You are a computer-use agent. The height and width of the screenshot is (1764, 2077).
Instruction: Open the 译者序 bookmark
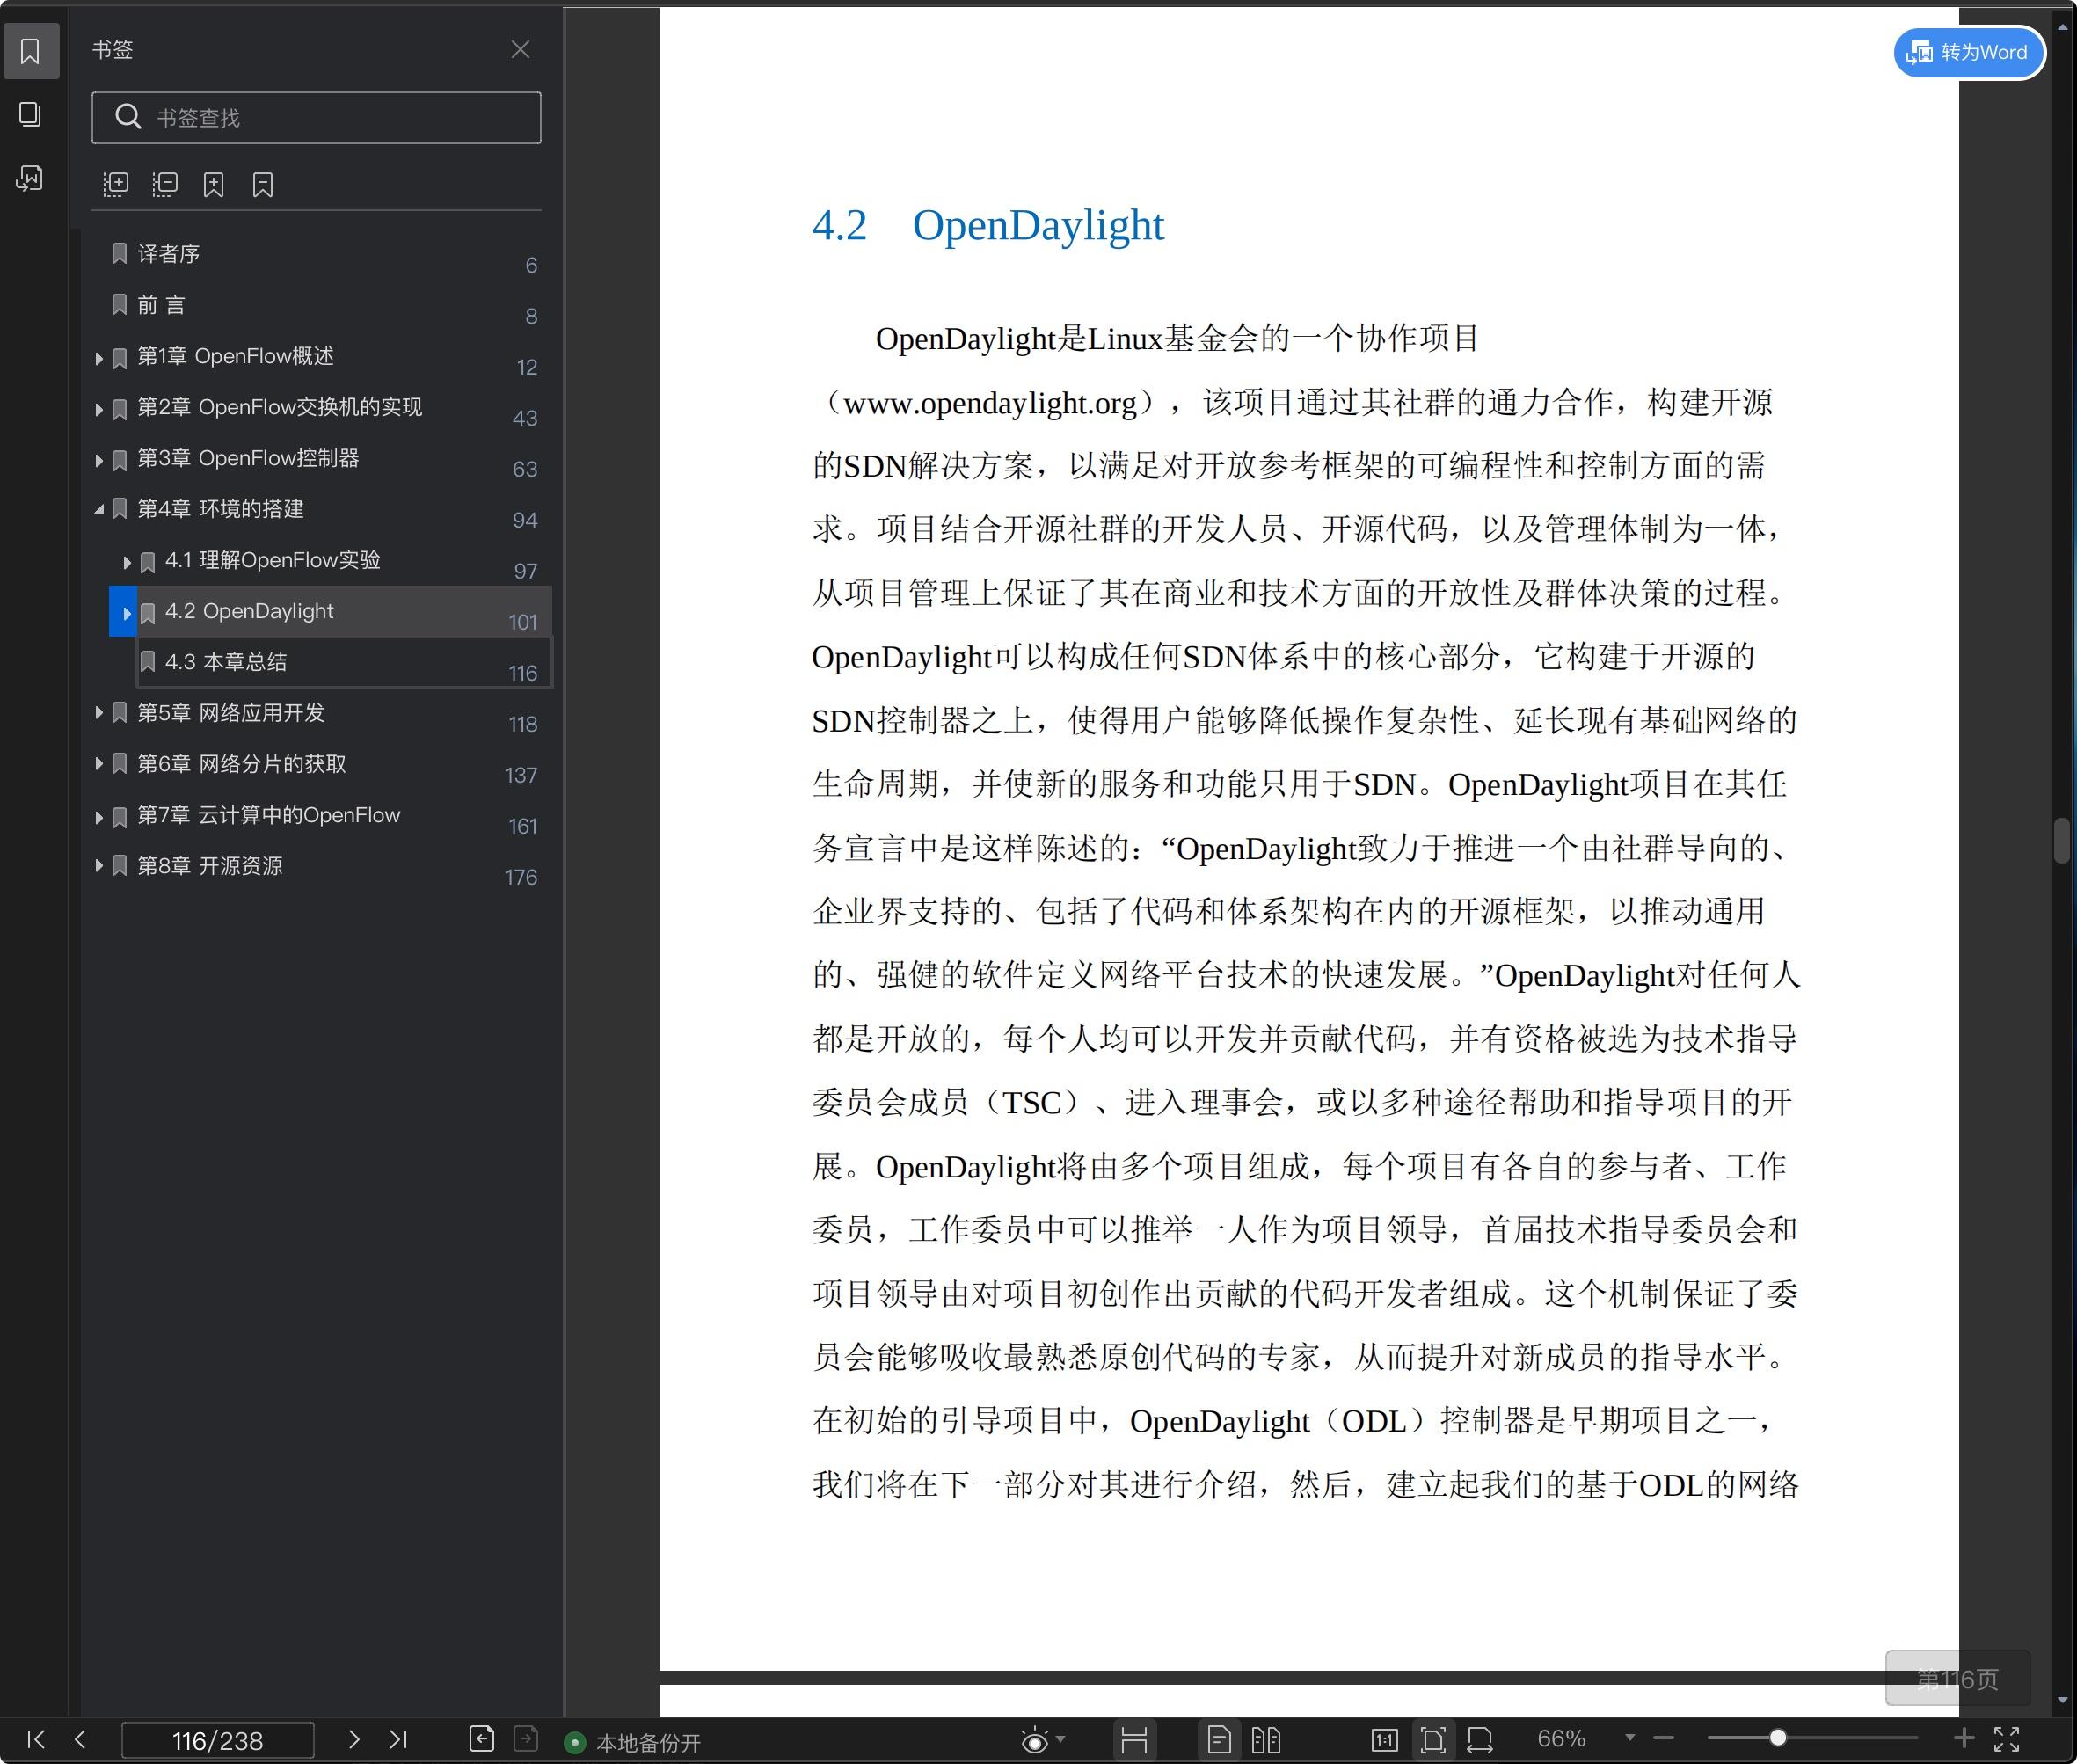[168, 254]
